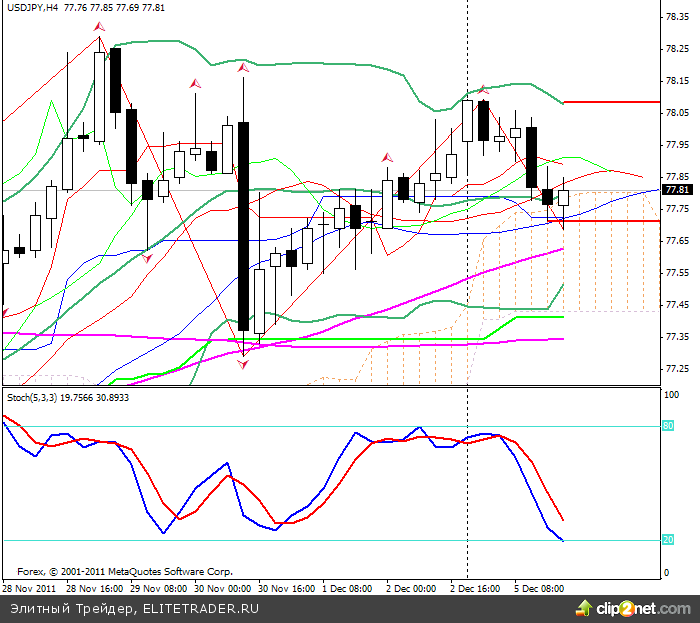
Task: Select the down fractal arrow near 77.60 on 29 Nov
Action: click(147, 258)
